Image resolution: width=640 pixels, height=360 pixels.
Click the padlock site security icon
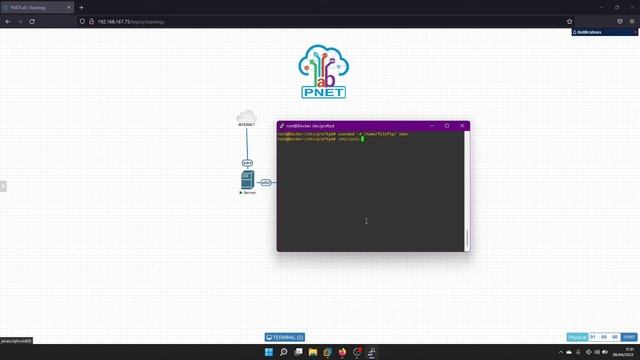(91, 21)
